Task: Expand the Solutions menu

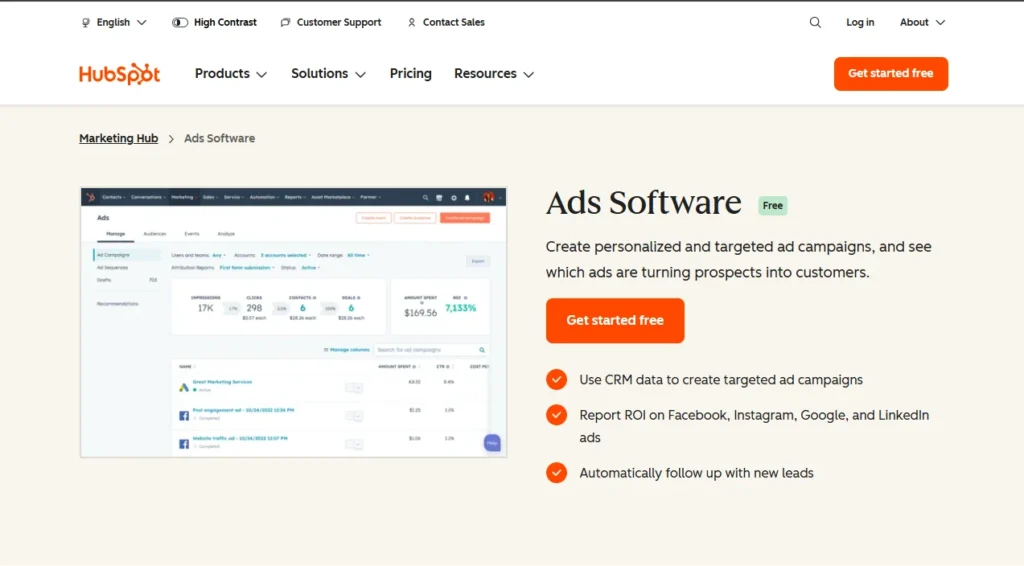Action: tap(328, 74)
